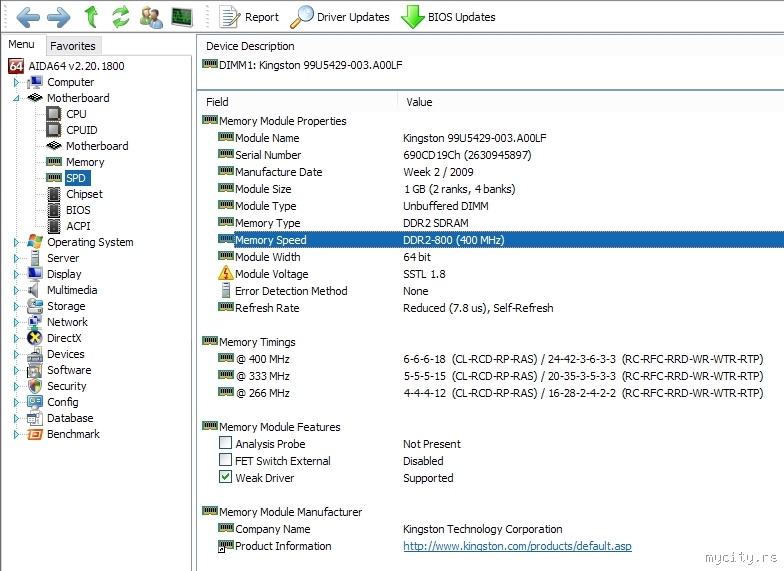The height and width of the screenshot is (571, 784).
Task: Switch to the Favorites tab
Action: [x=73, y=46]
